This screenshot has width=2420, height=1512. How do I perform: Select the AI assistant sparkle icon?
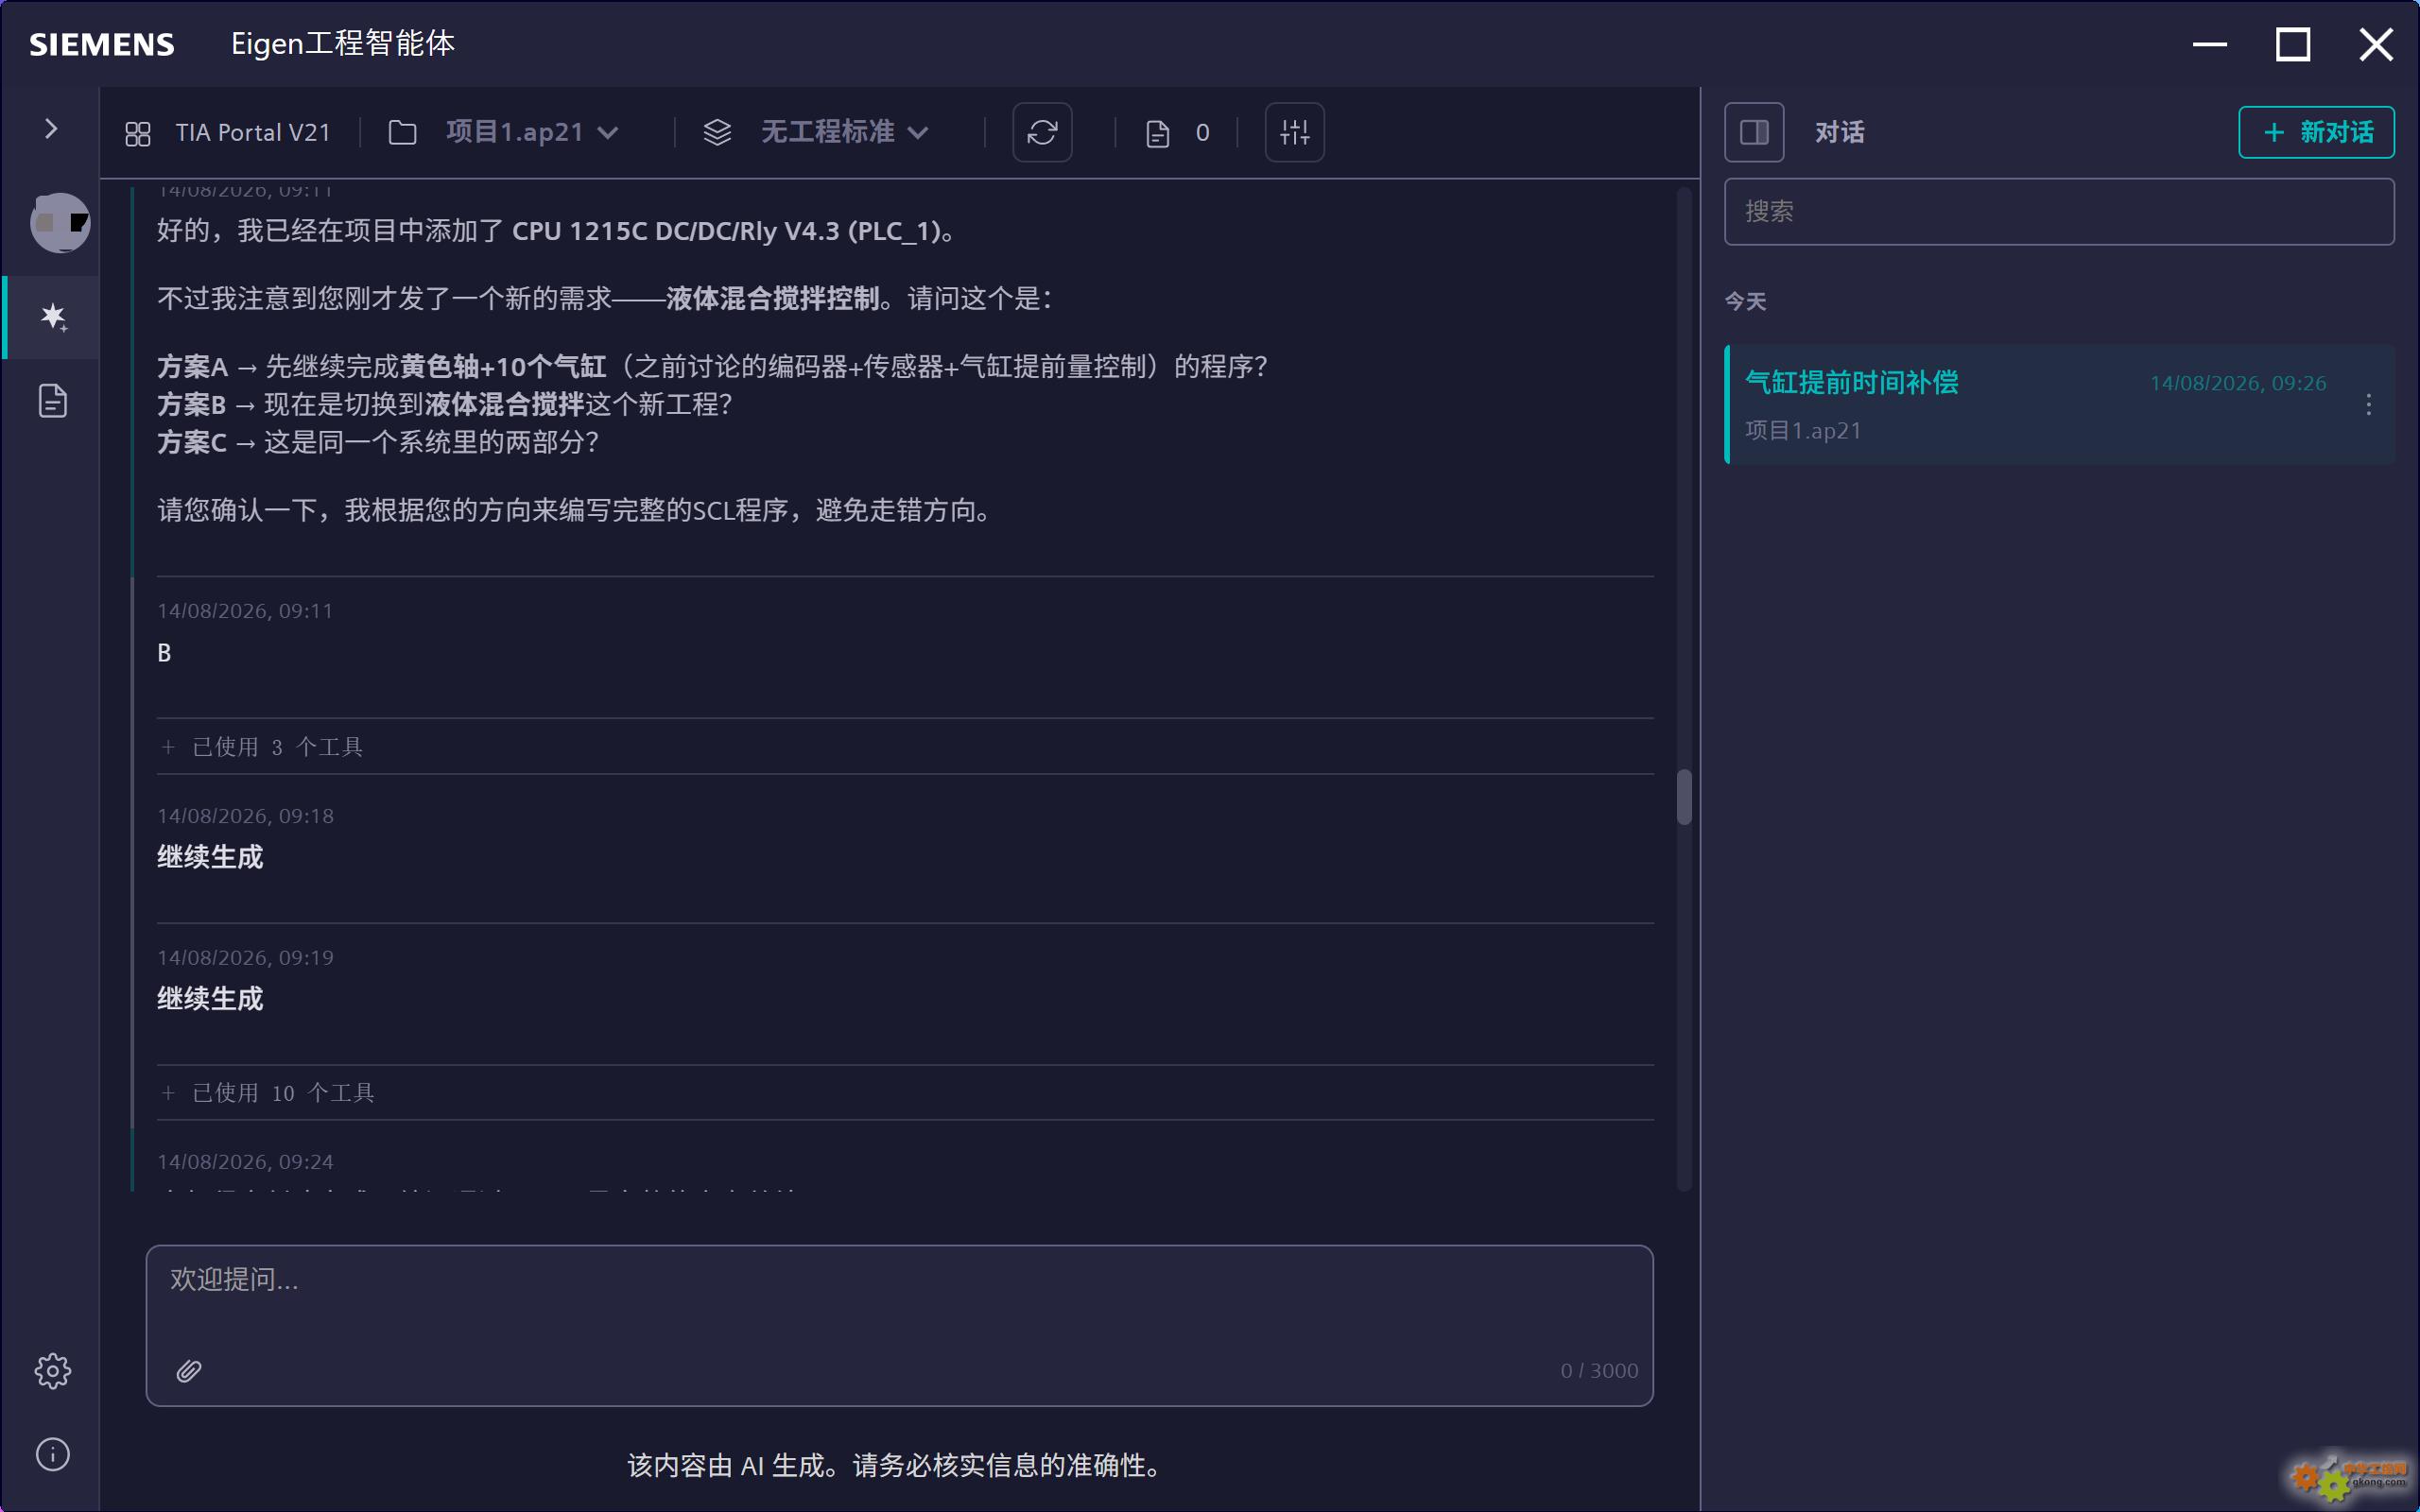tap(53, 318)
